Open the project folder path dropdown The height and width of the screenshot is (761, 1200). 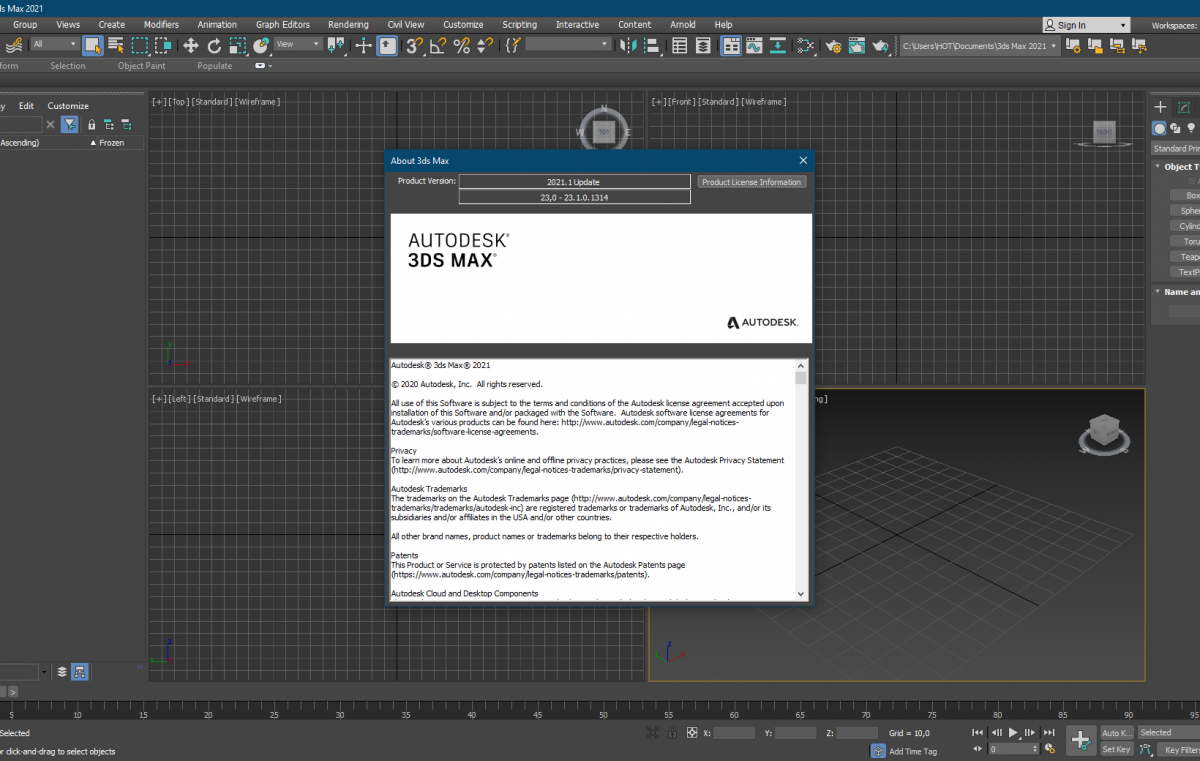click(979, 45)
